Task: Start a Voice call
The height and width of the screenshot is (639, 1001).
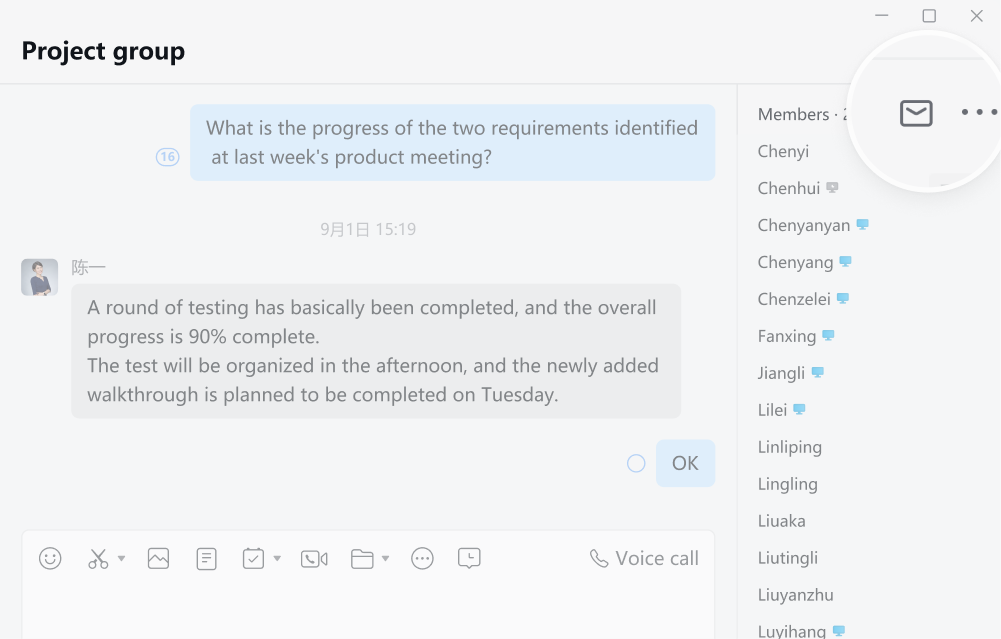Action: click(x=644, y=559)
